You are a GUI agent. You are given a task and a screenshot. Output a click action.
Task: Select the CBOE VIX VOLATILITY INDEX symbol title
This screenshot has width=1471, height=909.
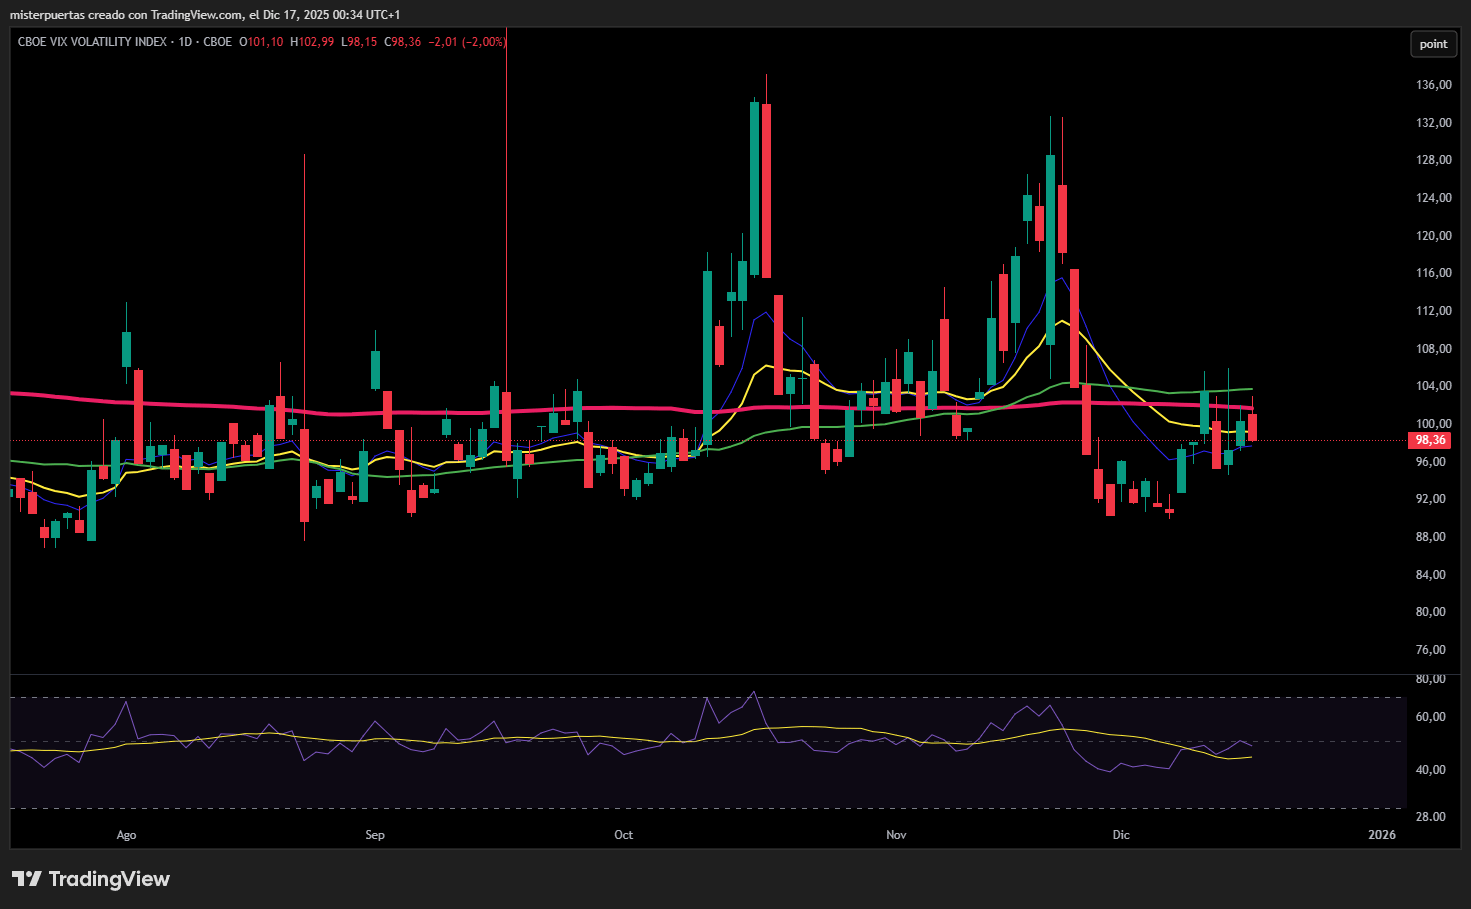92,42
